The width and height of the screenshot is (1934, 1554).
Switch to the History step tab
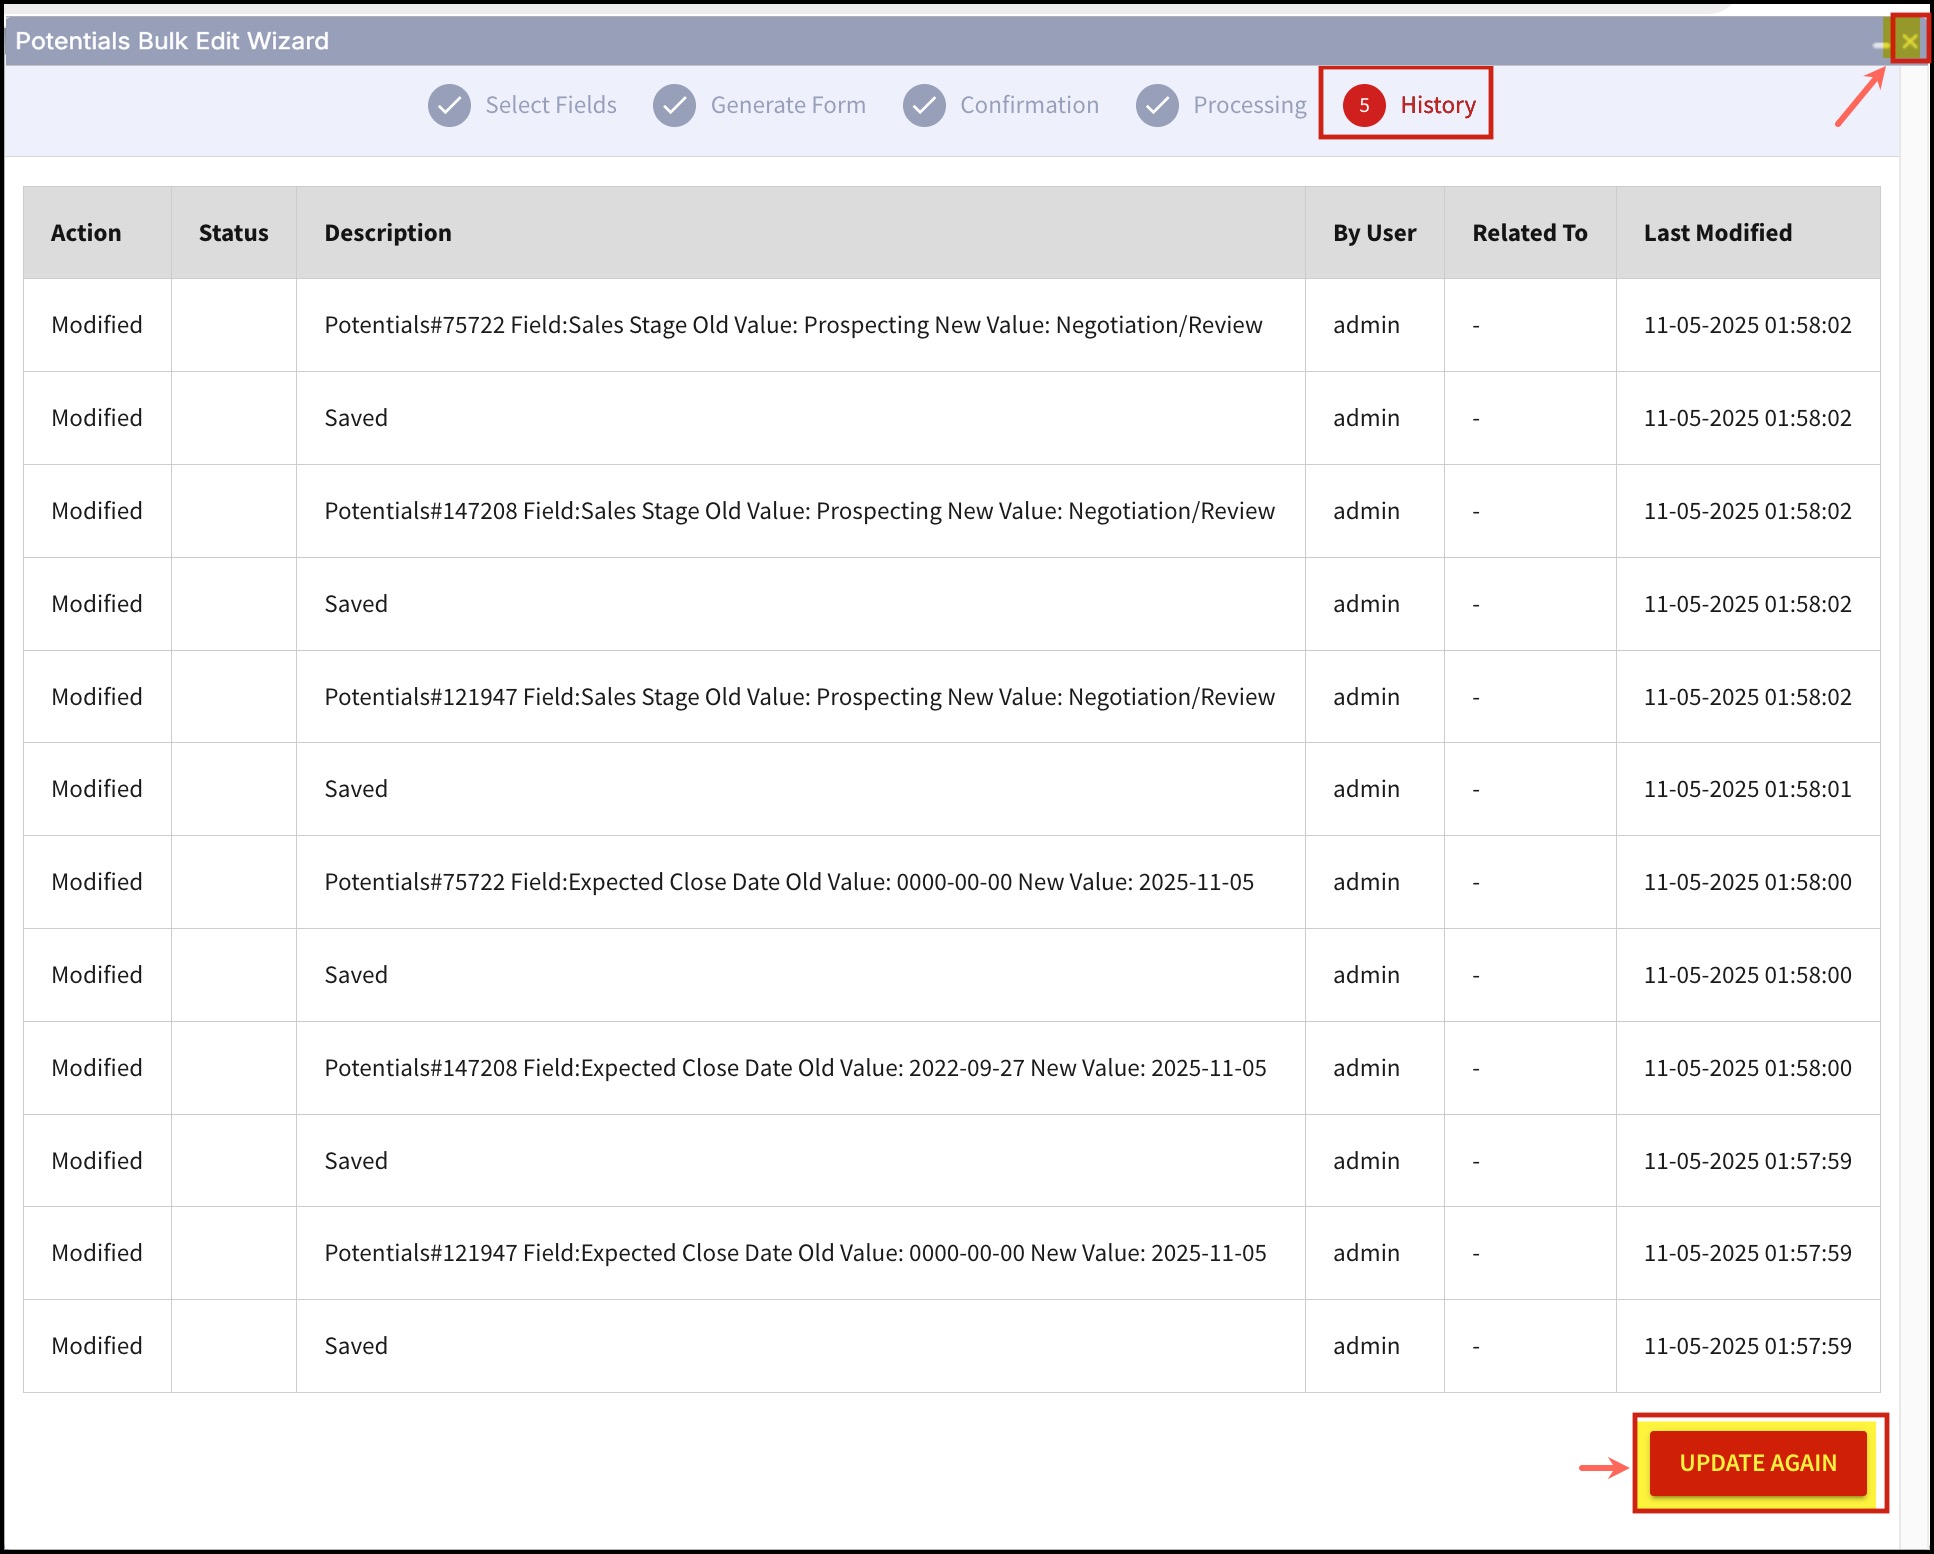[x=1437, y=105]
